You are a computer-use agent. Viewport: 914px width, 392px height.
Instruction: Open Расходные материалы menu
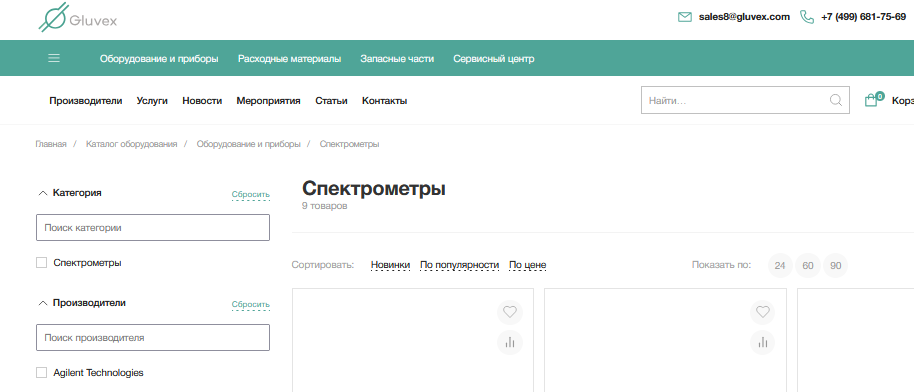290,59
